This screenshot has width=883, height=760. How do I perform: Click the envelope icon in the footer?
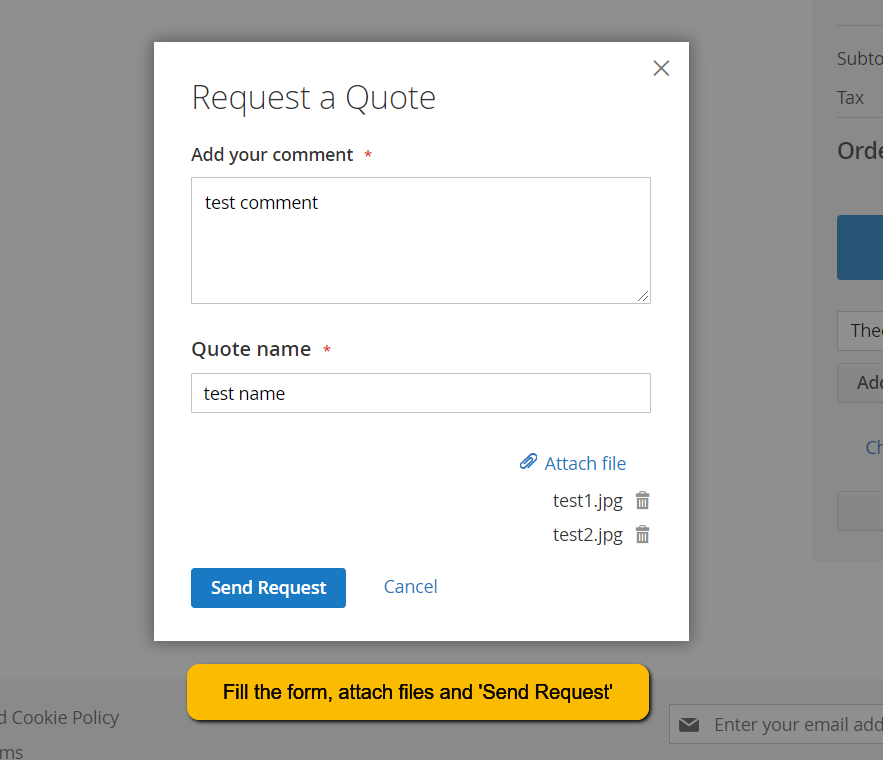[x=689, y=725]
